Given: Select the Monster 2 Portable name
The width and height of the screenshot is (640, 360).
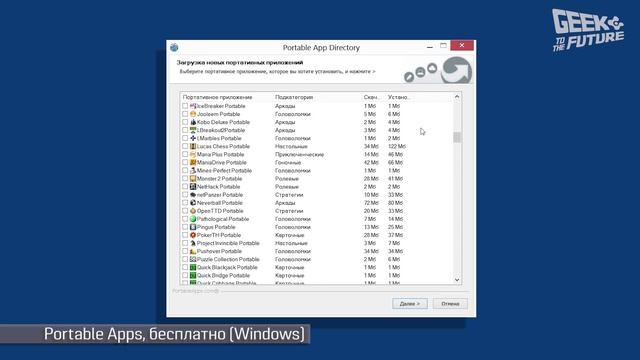Looking at the screenshot, I should click(220, 179).
